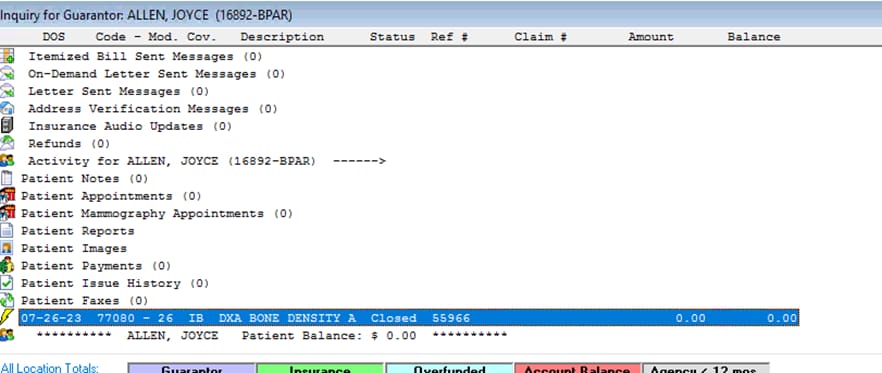Select Itemized Bill Sent Messages (0) row

click(145, 56)
